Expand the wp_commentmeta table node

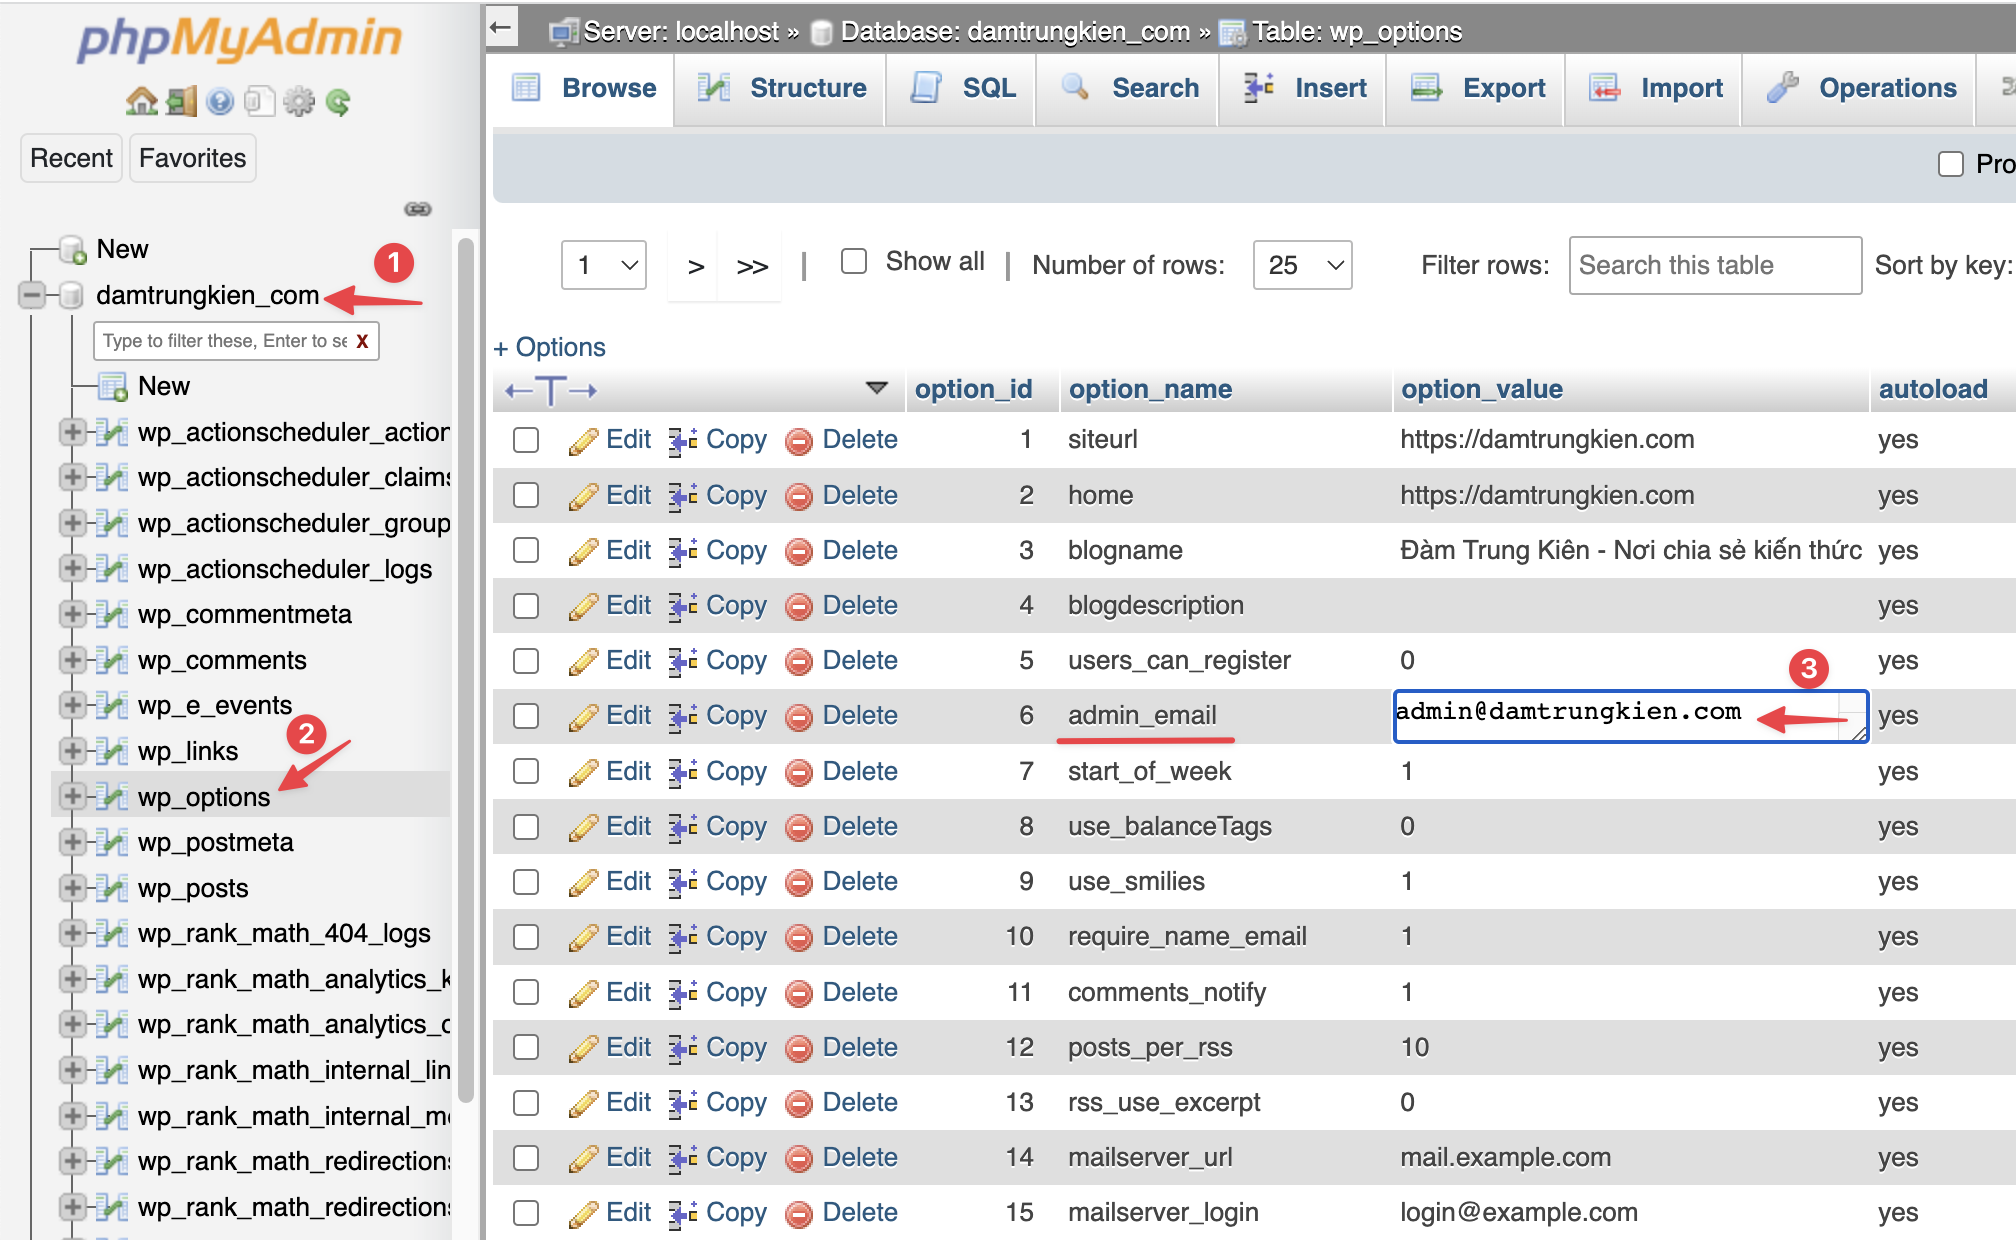[x=71, y=614]
